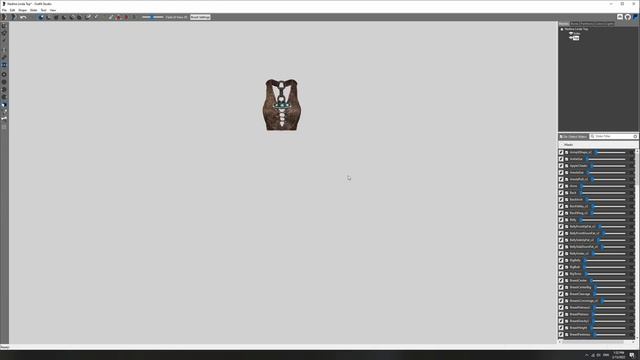The height and width of the screenshot is (360, 640).
Task: Click the Undo arrow icon in toolbar
Action: point(23,17)
